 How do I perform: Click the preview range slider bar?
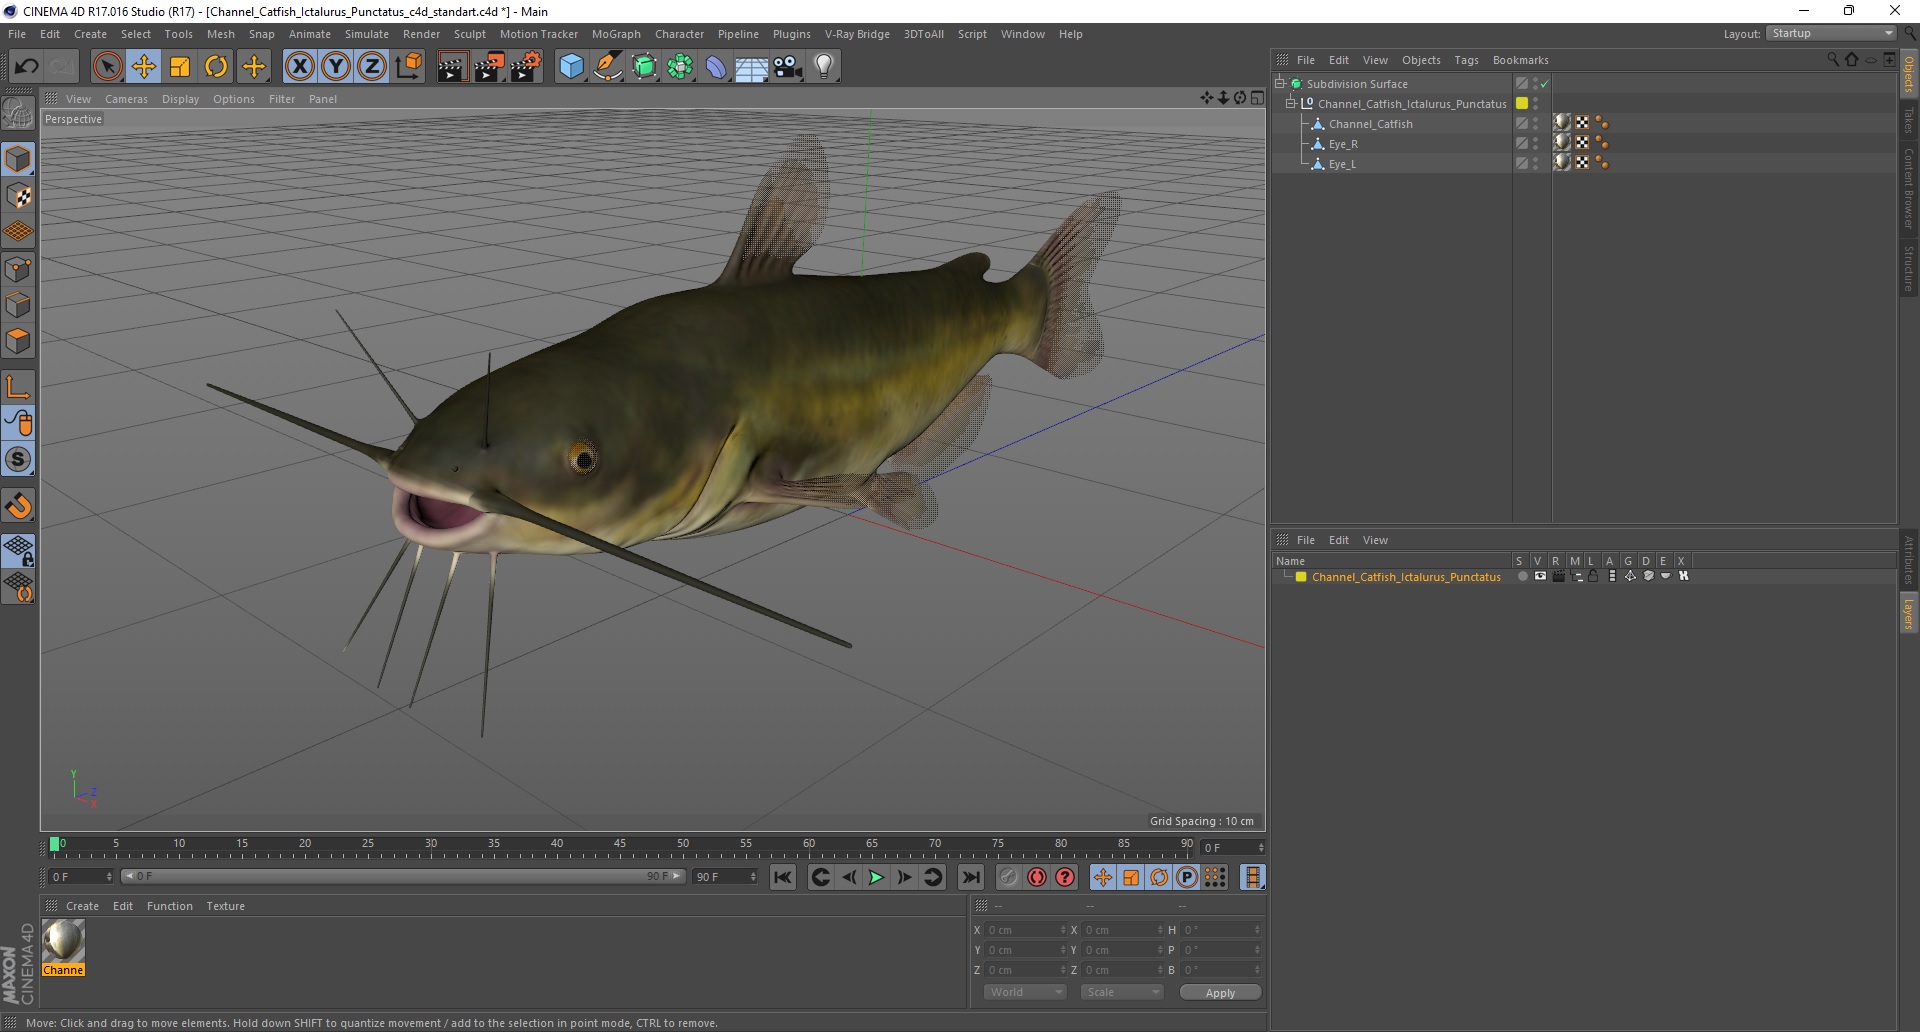[x=403, y=876]
